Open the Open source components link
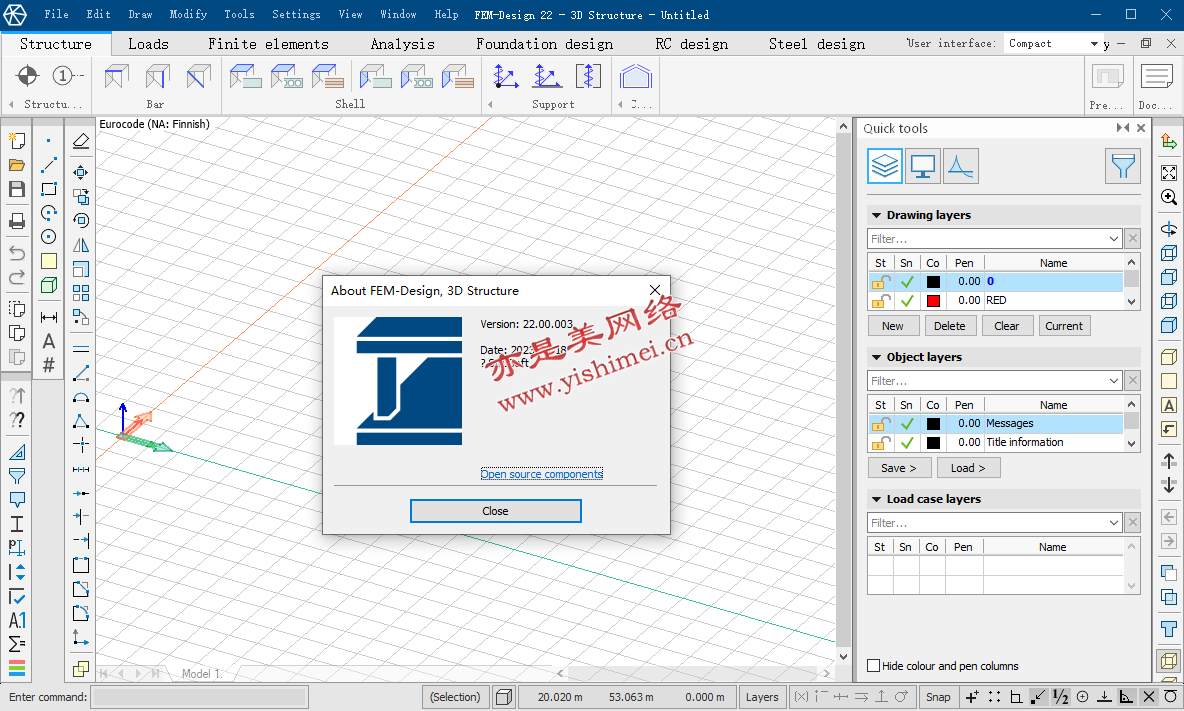The width and height of the screenshot is (1184, 711). 541,474
